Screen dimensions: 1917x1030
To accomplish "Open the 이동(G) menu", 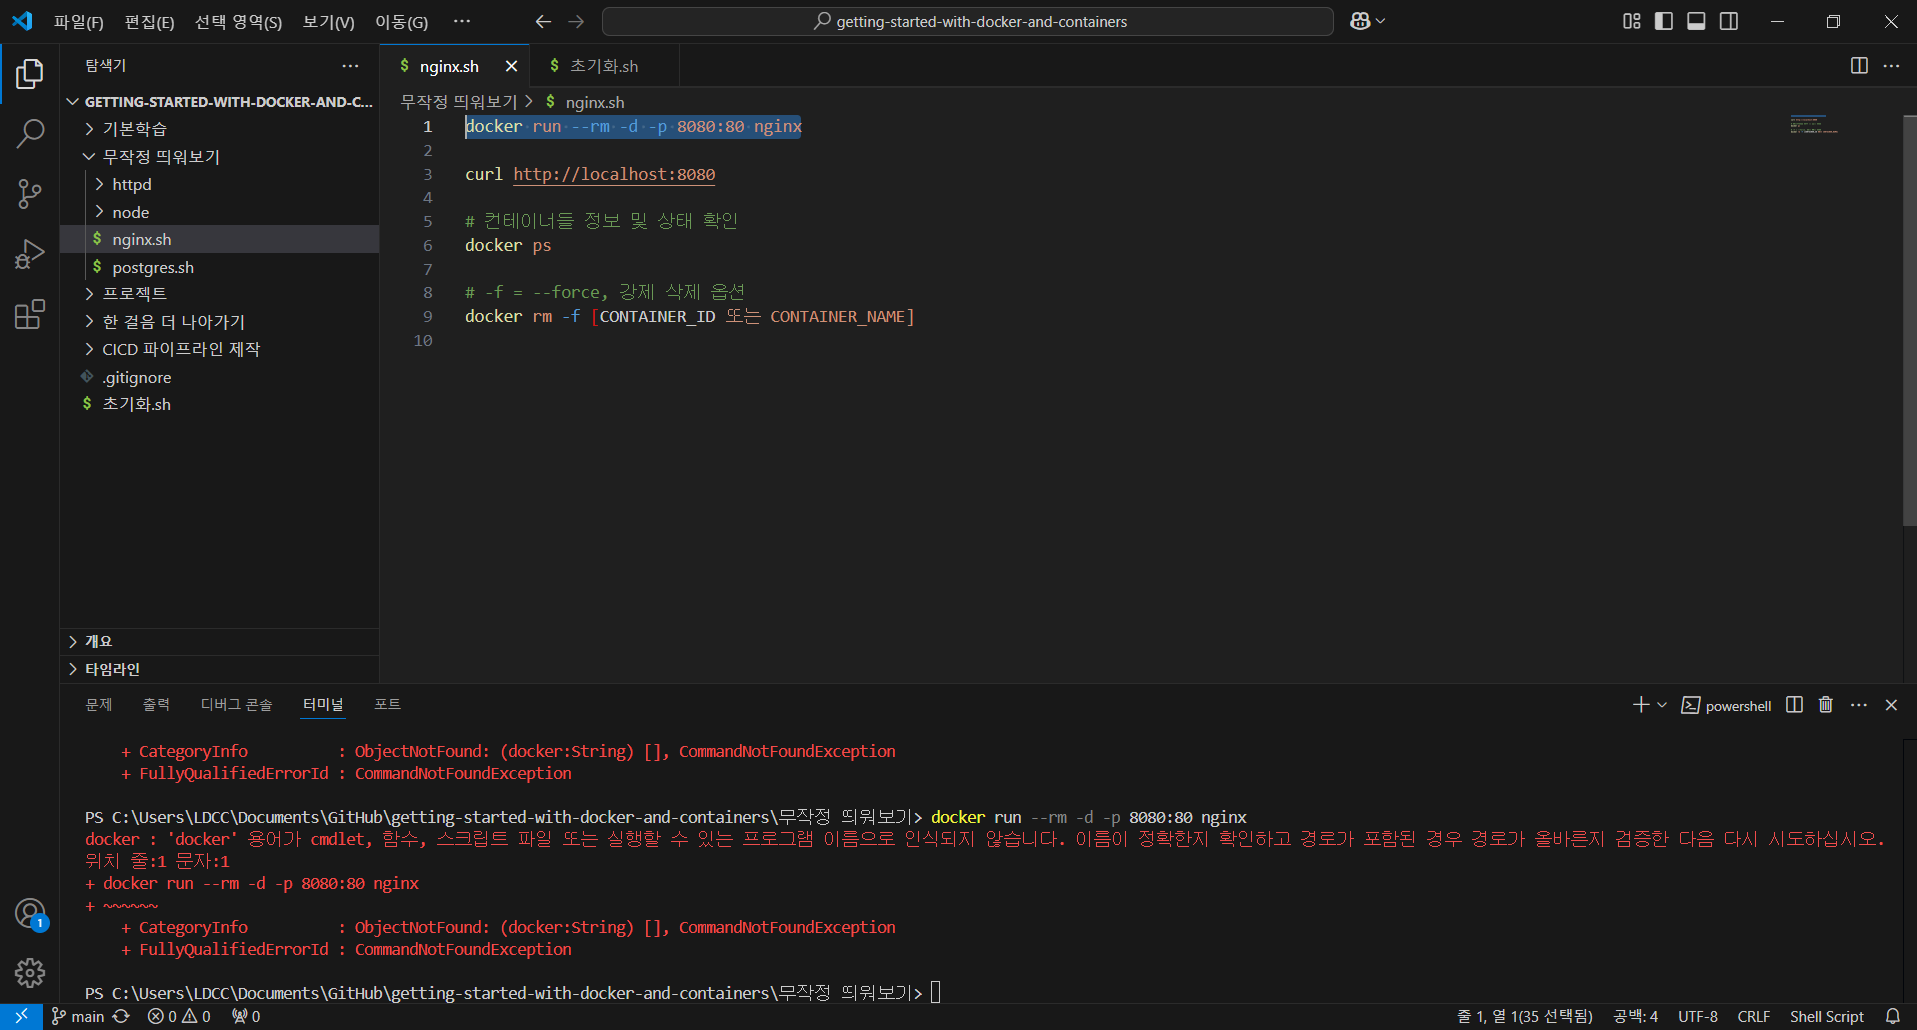I will pyautogui.click(x=401, y=21).
